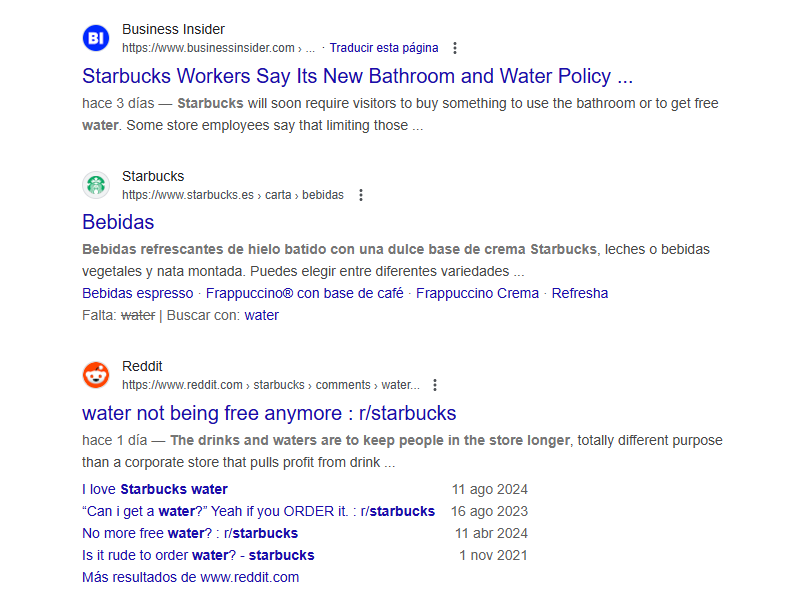Open 'No more free water?' thread
Screen dimensions: 791x614
pyautogui.click(x=190, y=533)
